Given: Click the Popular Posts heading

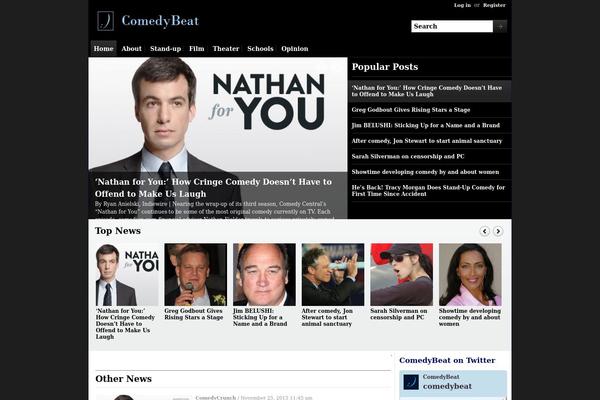Looking at the screenshot, I should 385,67.
